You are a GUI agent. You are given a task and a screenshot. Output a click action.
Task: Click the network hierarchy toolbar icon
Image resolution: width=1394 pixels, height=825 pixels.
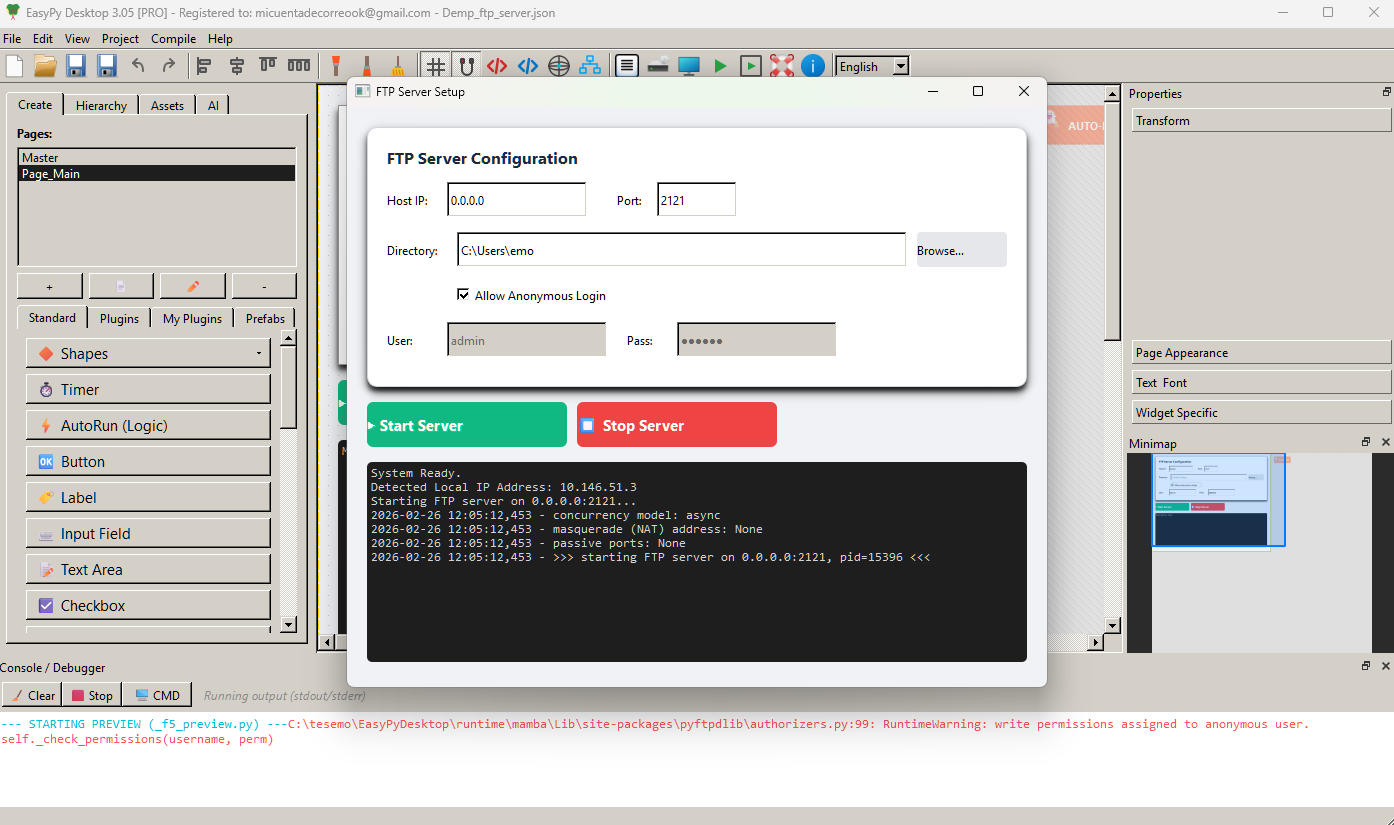point(591,66)
